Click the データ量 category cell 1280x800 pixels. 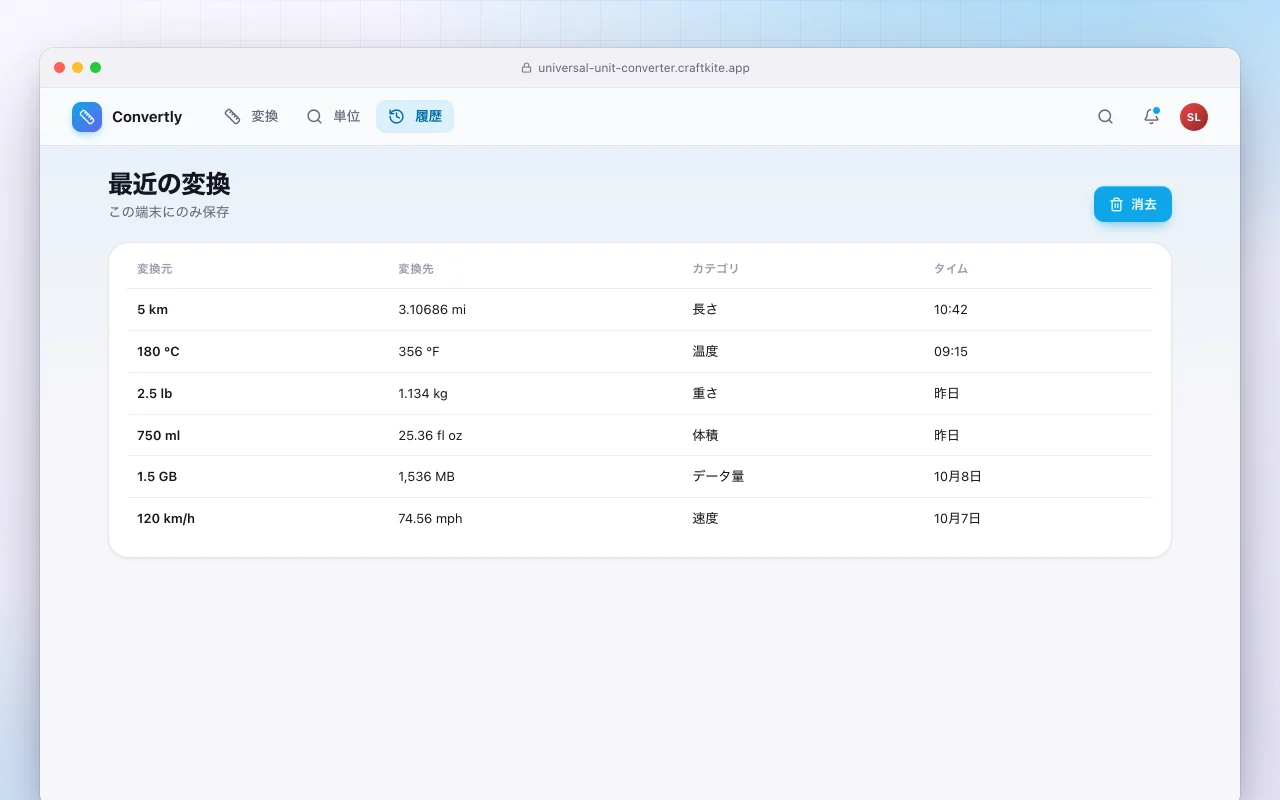[x=718, y=477]
